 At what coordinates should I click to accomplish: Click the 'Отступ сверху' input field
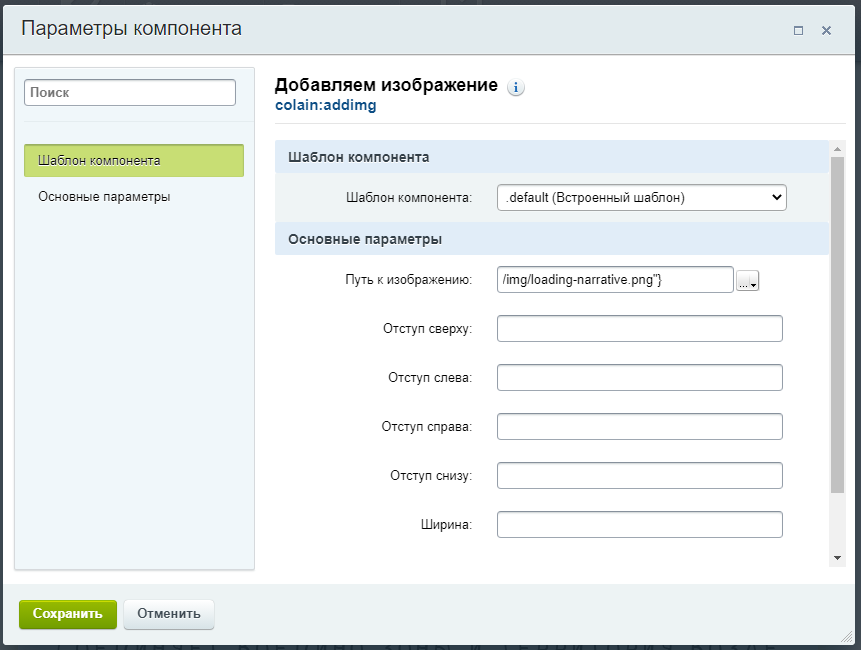(x=639, y=329)
